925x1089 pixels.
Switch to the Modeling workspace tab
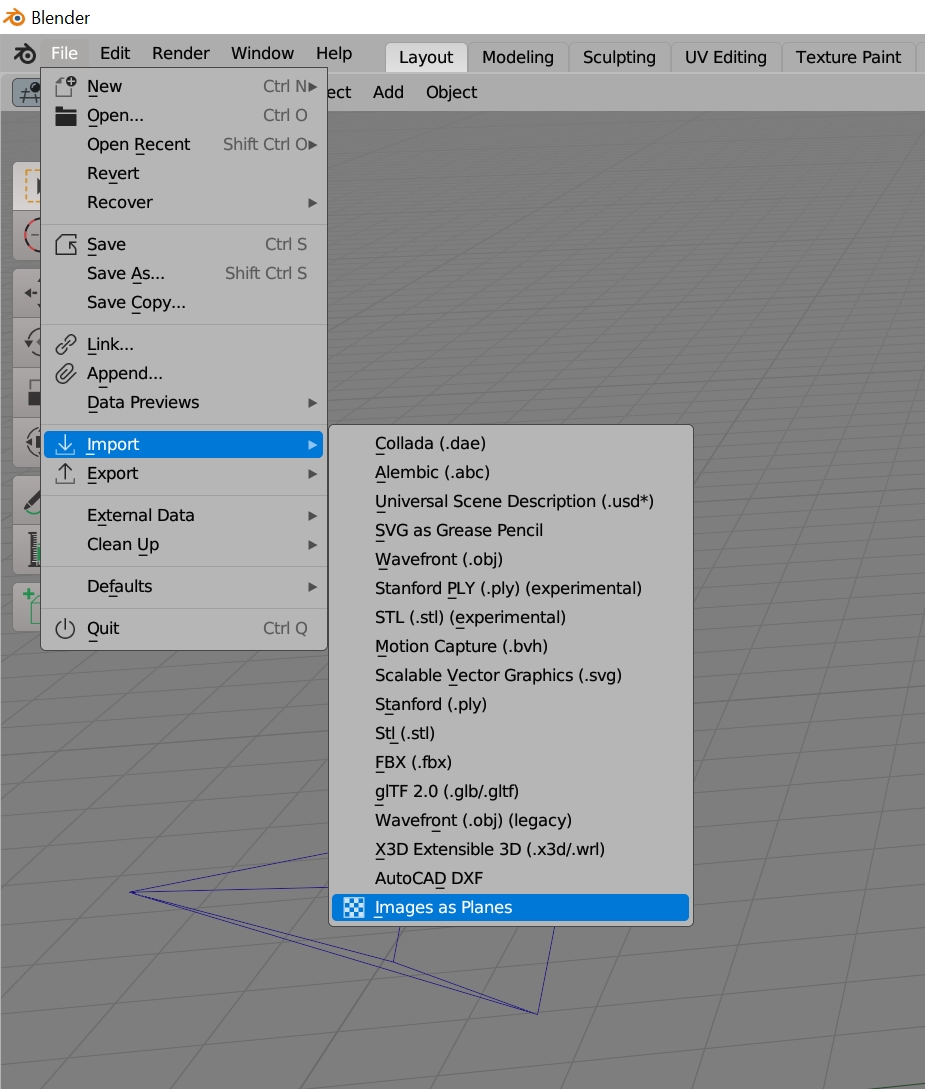(x=518, y=57)
